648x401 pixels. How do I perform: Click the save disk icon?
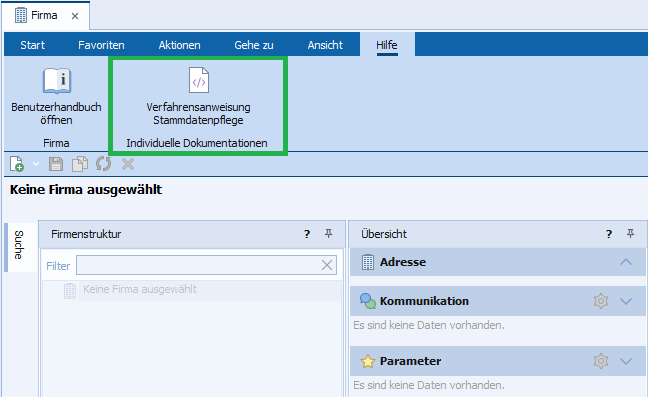coord(56,164)
